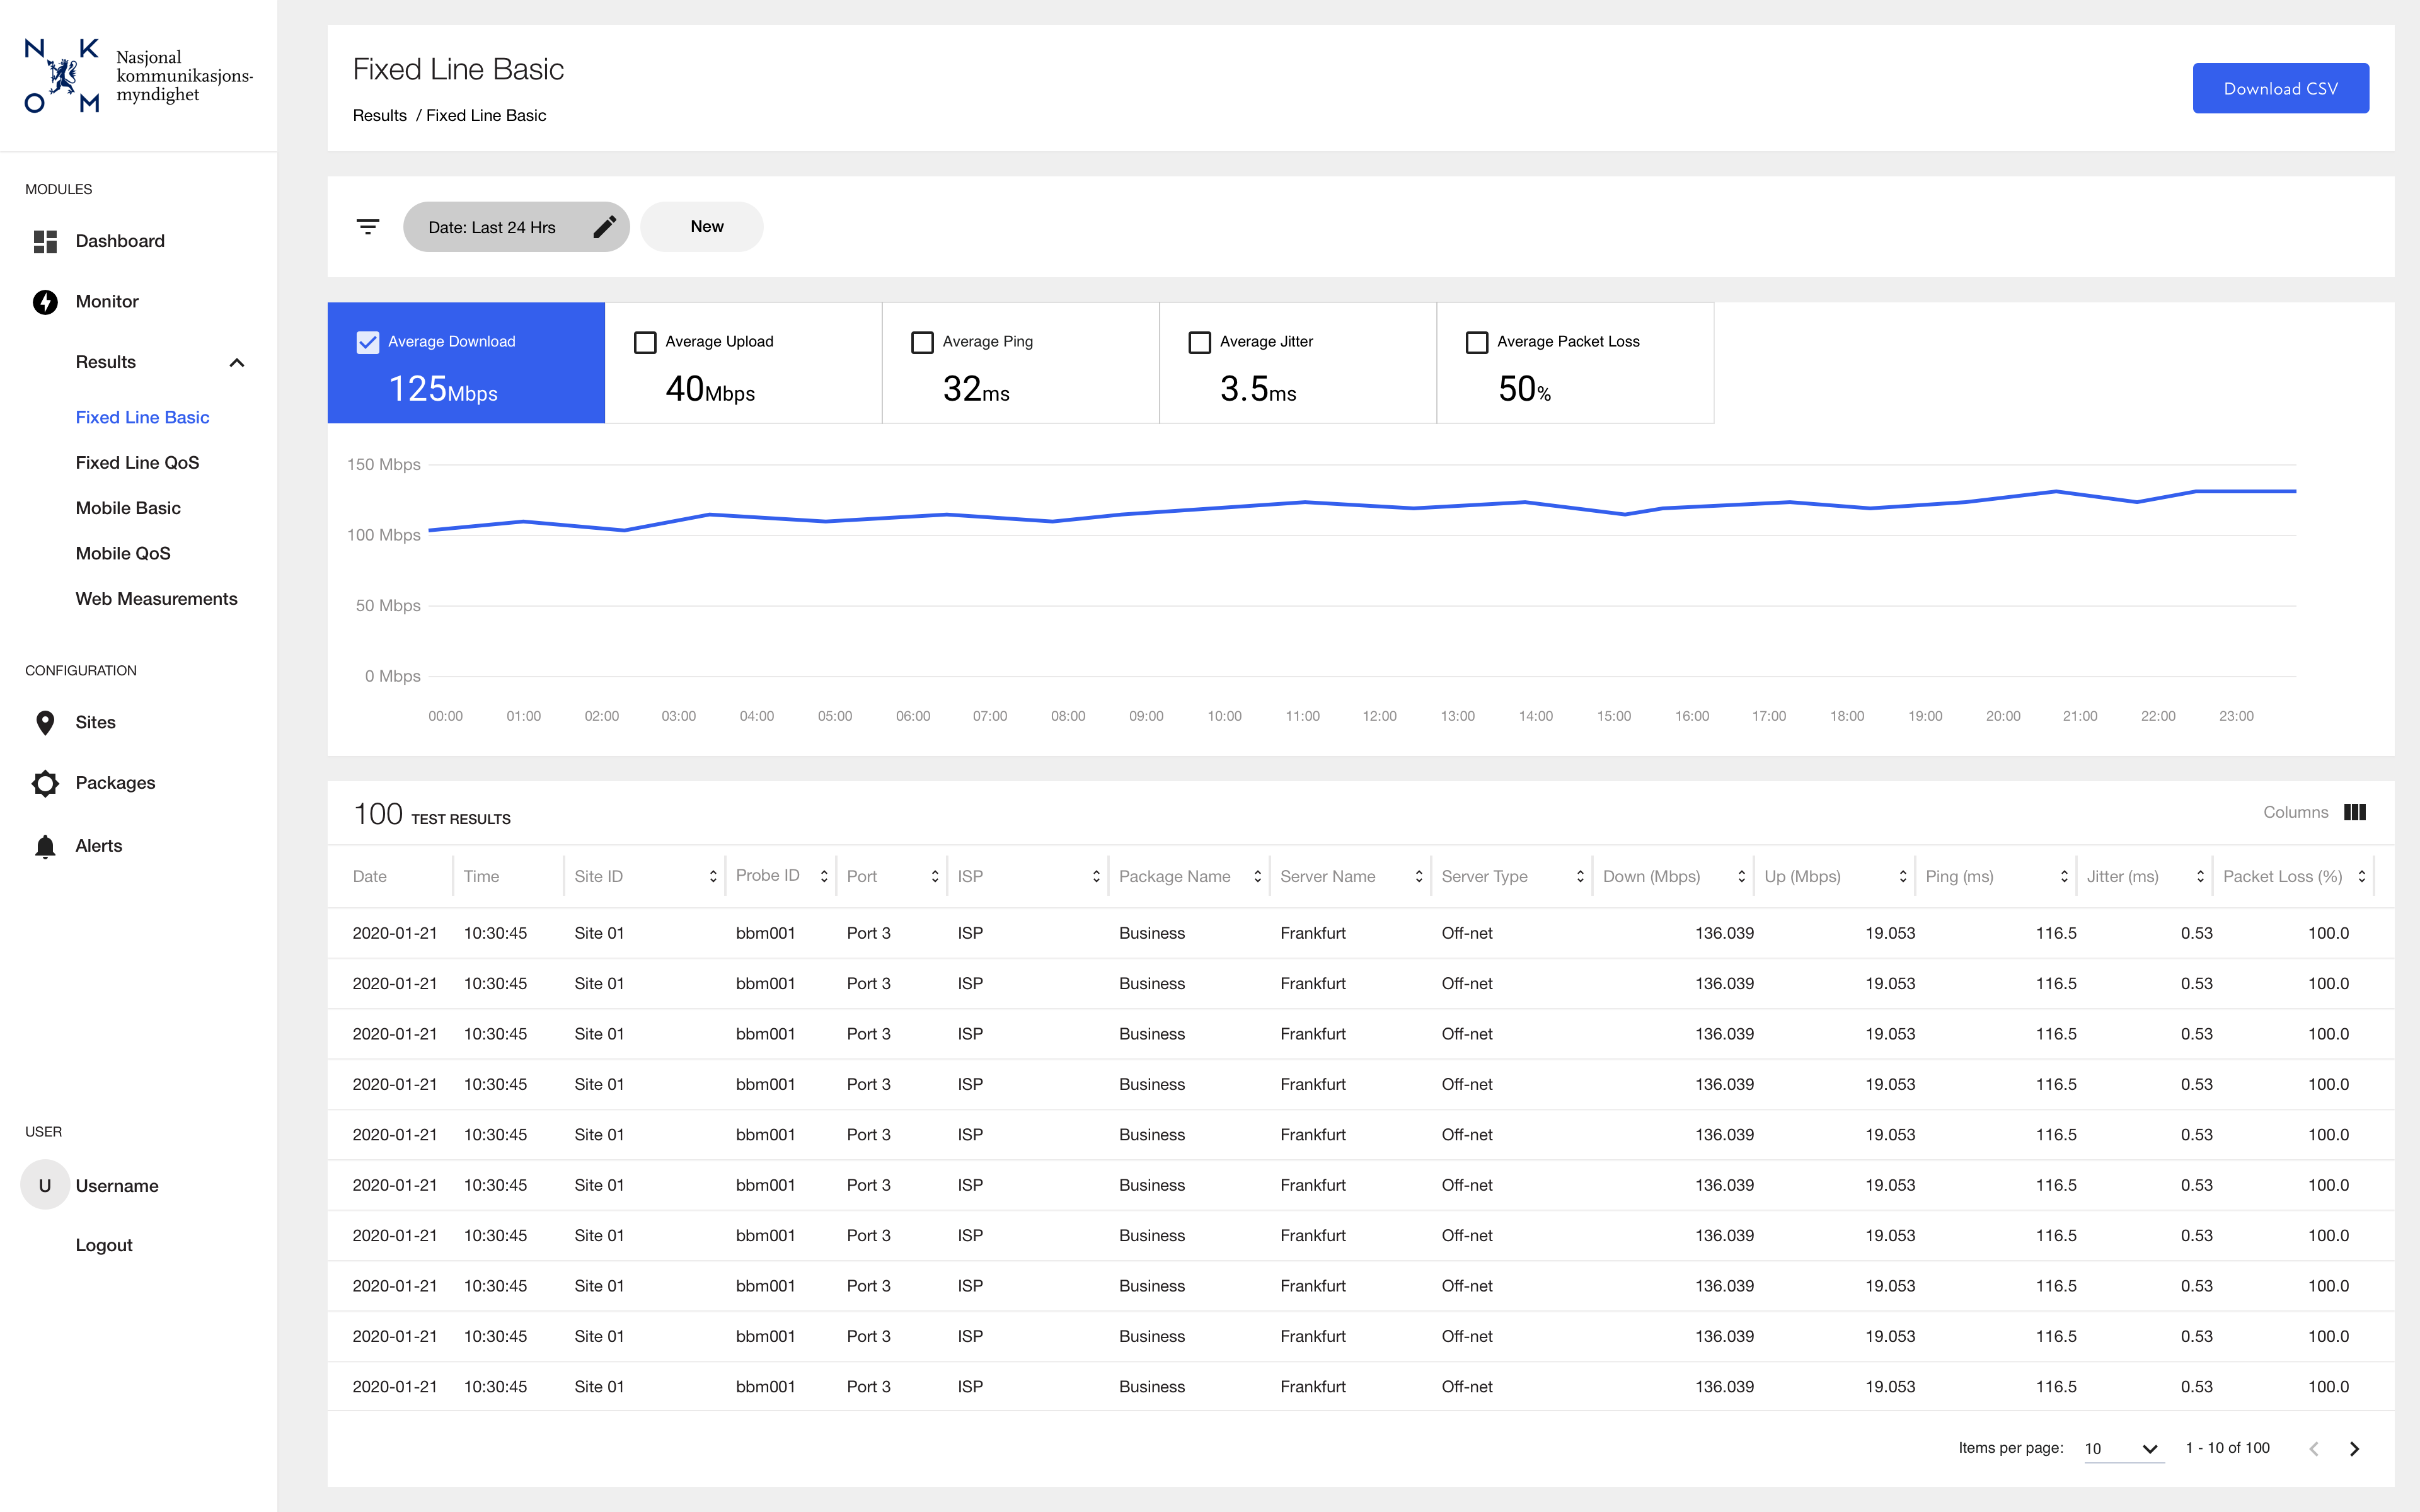2420x1512 pixels.
Task: Open Fixed Line QoS results
Action: [137, 462]
